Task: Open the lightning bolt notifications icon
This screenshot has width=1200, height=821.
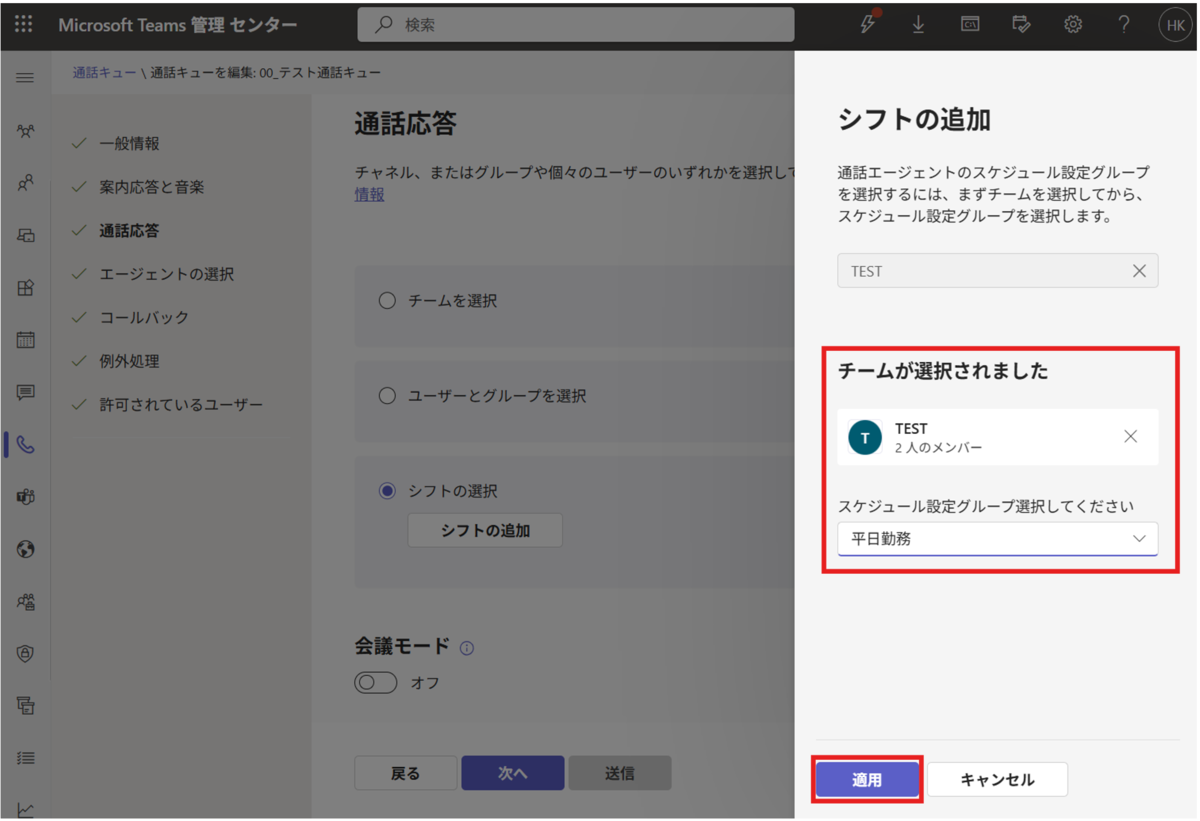Action: click(x=868, y=24)
